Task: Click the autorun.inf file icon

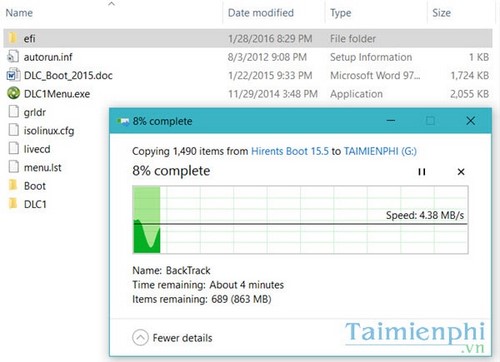Action: point(13,56)
